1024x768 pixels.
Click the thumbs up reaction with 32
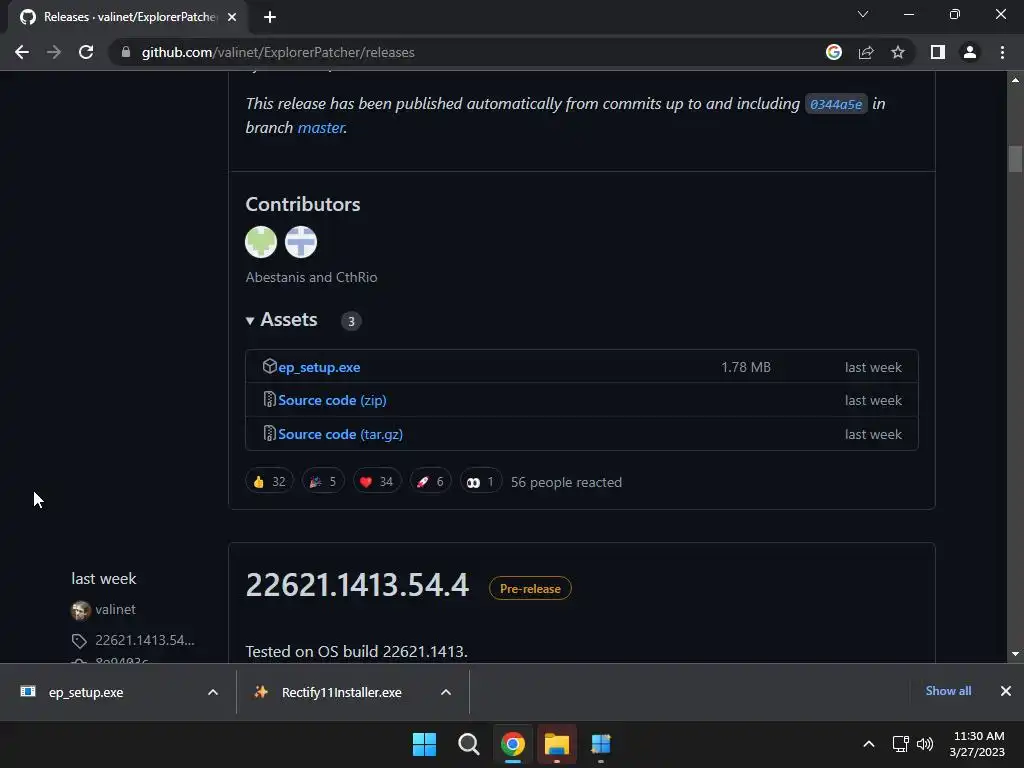(x=269, y=482)
